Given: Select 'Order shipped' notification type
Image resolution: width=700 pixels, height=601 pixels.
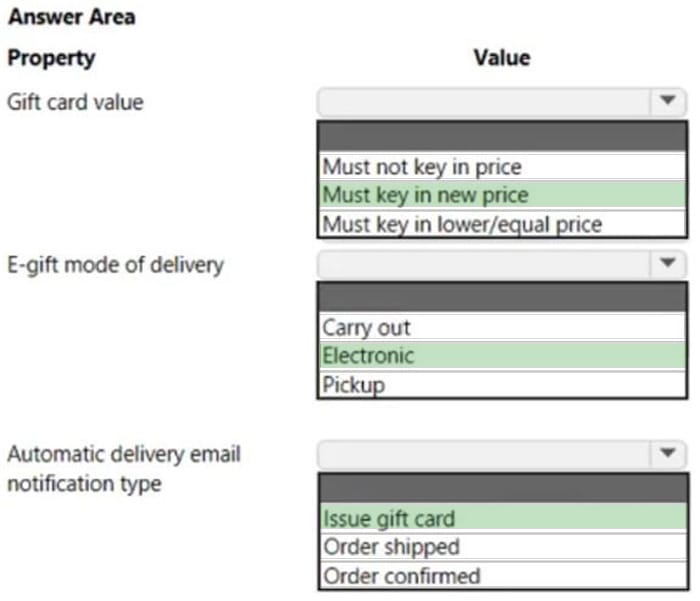Looking at the screenshot, I should point(503,547).
